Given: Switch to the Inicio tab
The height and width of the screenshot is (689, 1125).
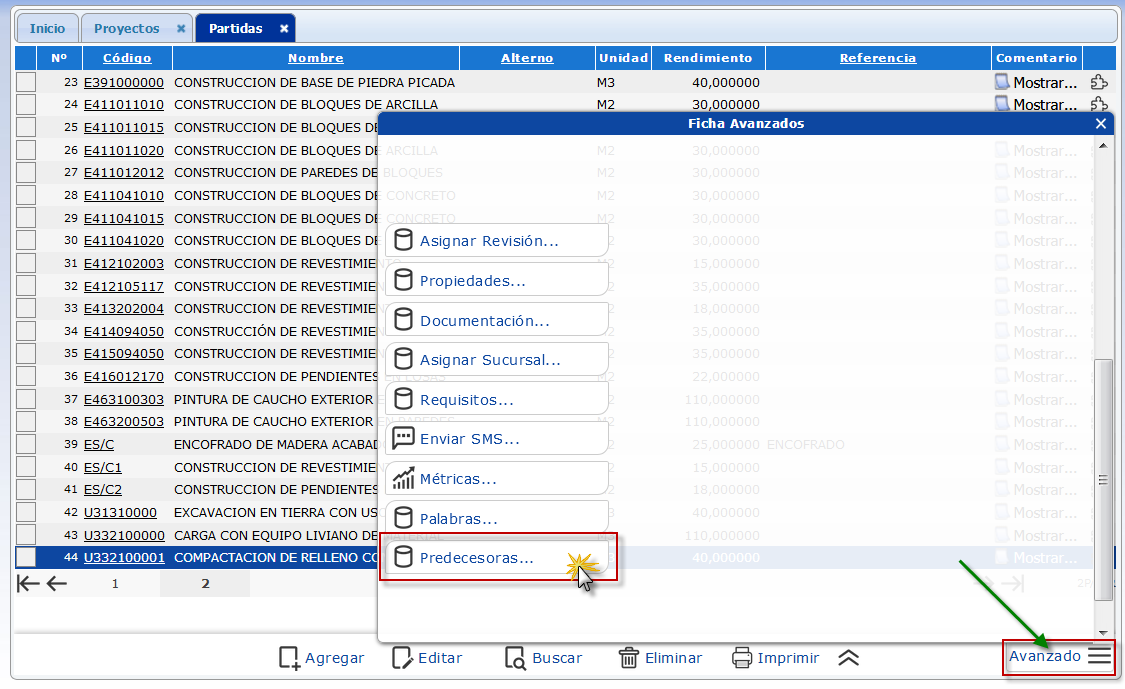Looking at the screenshot, I should pyautogui.click(x=47, y=29).
